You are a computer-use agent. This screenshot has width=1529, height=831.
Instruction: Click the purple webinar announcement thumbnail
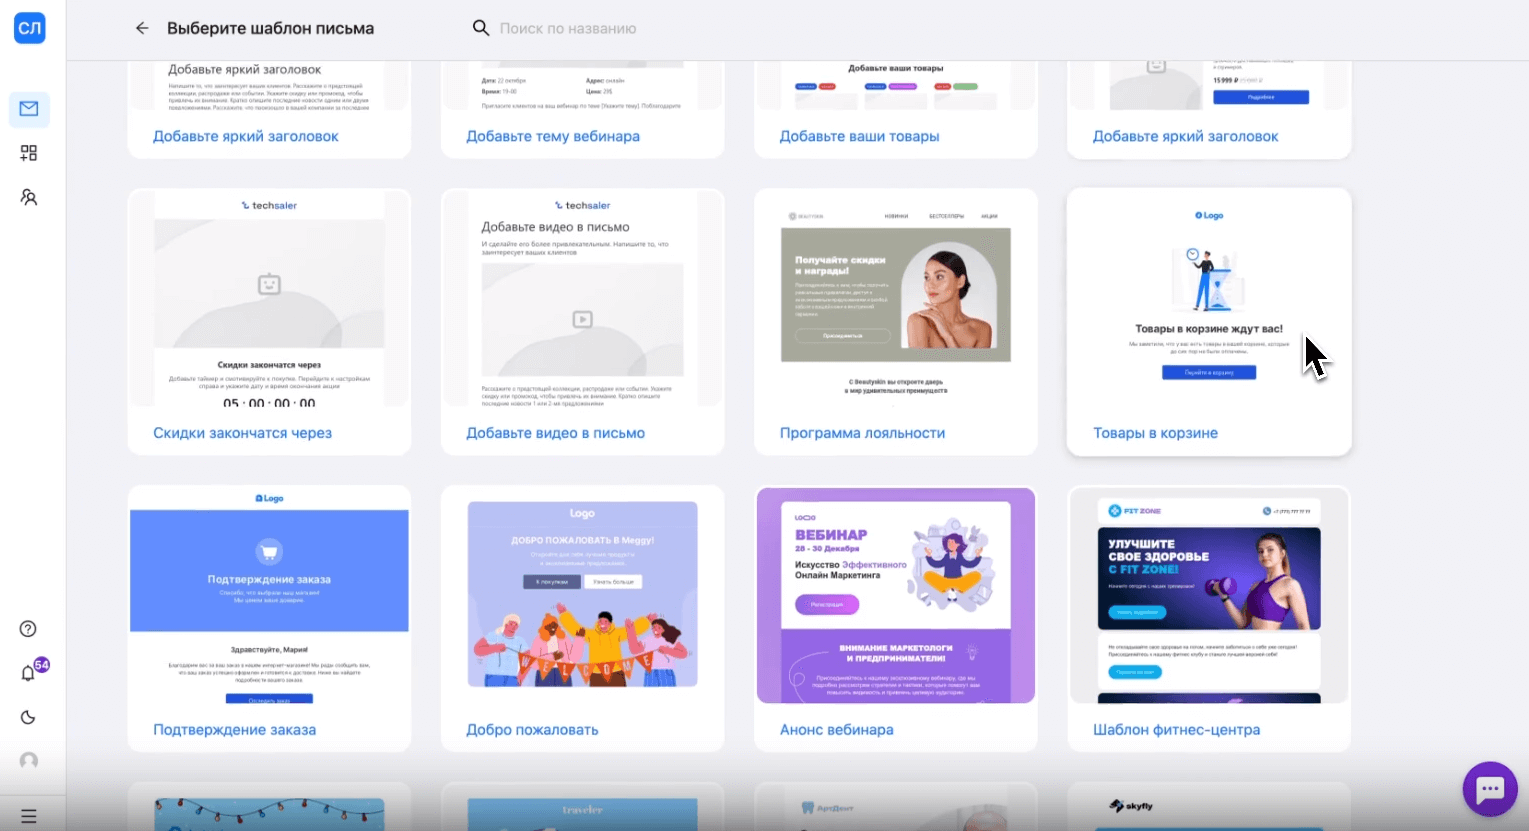point(895,595)
